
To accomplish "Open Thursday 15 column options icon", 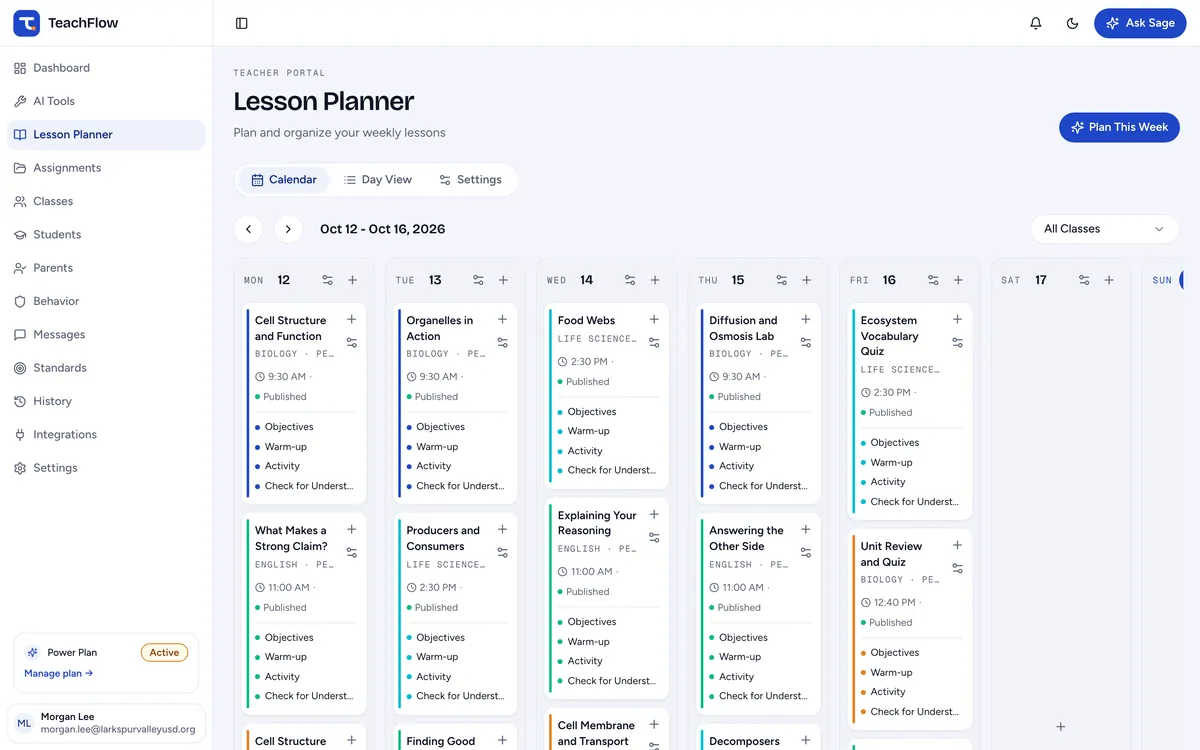I will (x=782, y=280).
